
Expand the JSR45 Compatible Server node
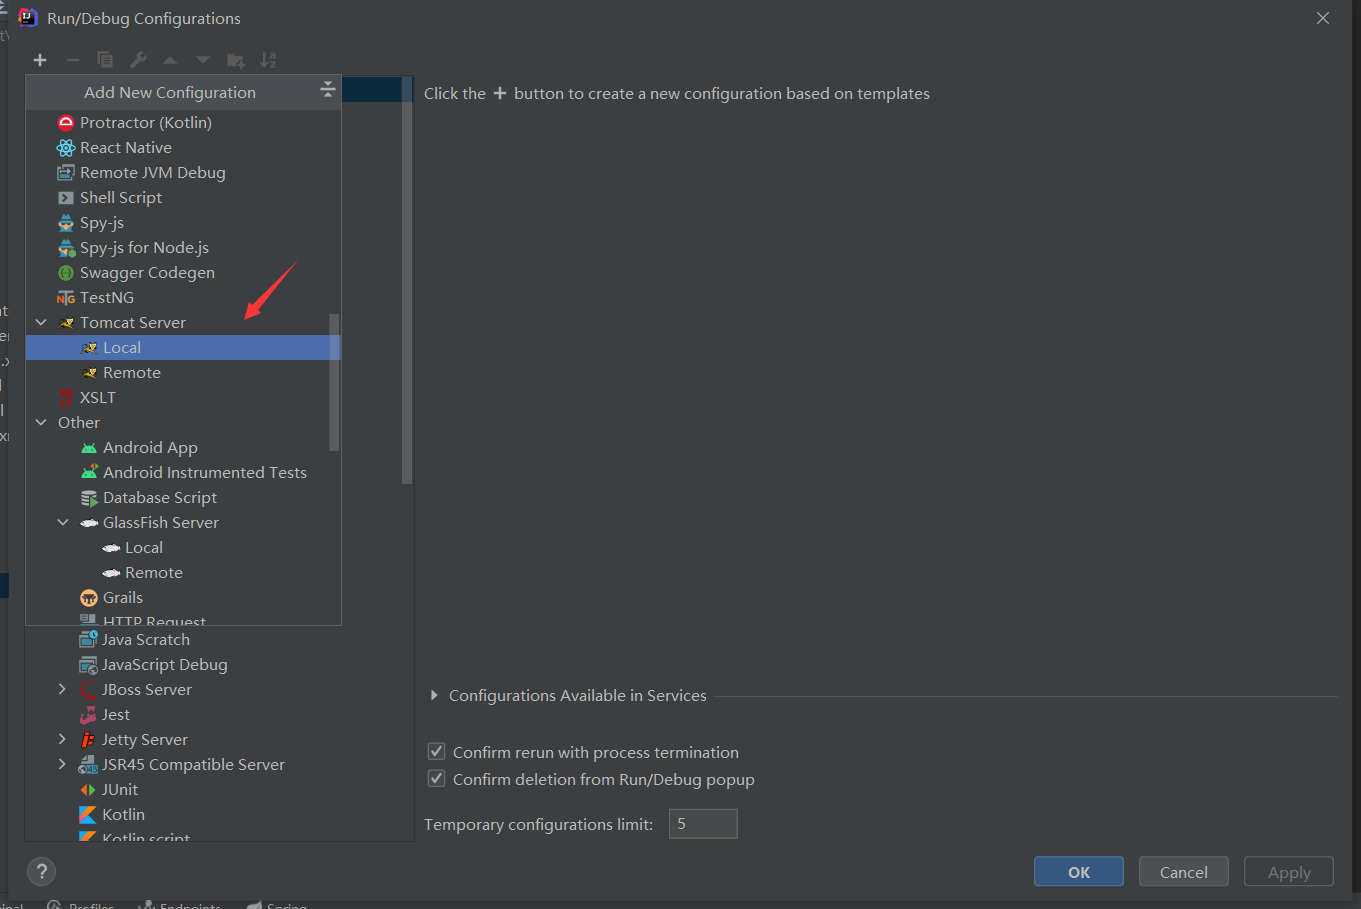pos(62,764)
